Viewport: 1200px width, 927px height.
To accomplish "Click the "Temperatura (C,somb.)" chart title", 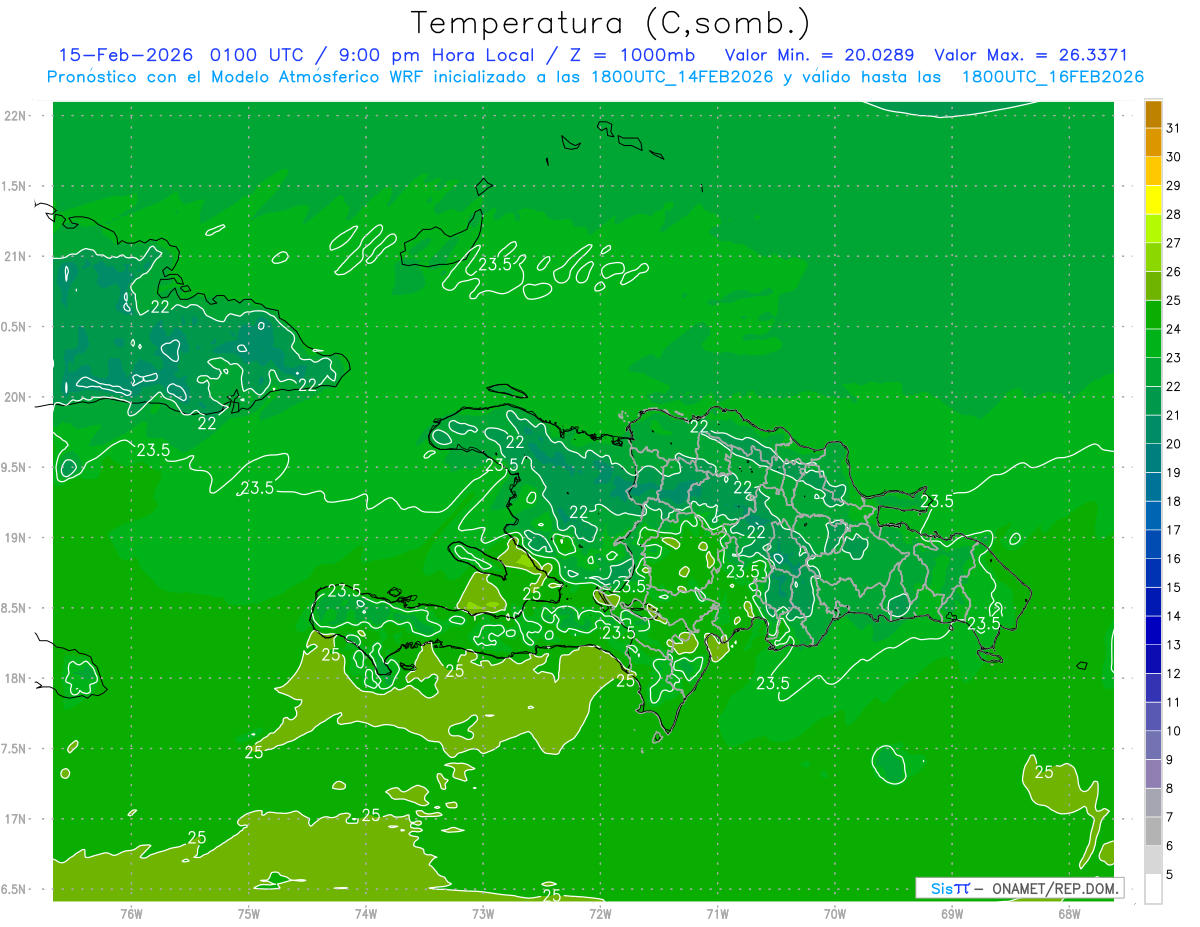I will pyautogui.click(x=610, y=22).
